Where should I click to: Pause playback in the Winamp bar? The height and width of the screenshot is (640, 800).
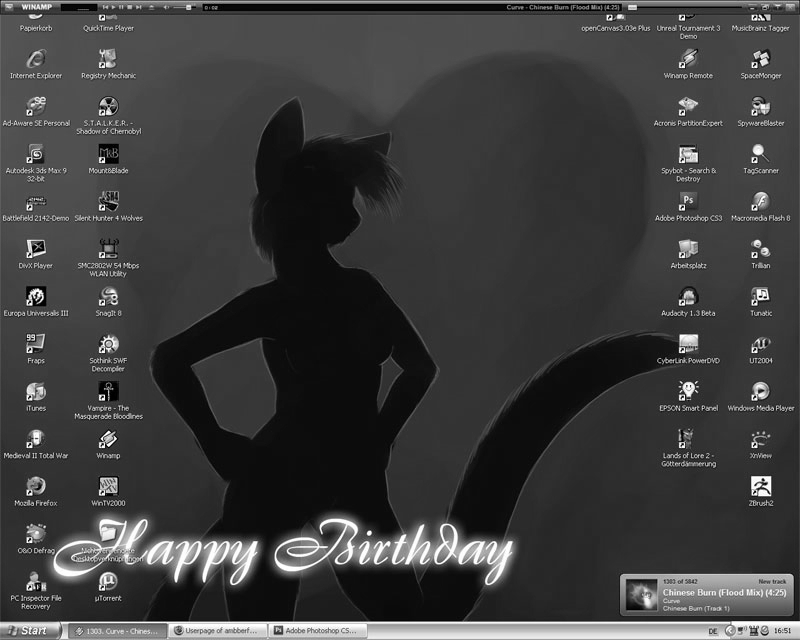[x=121, y=7]
